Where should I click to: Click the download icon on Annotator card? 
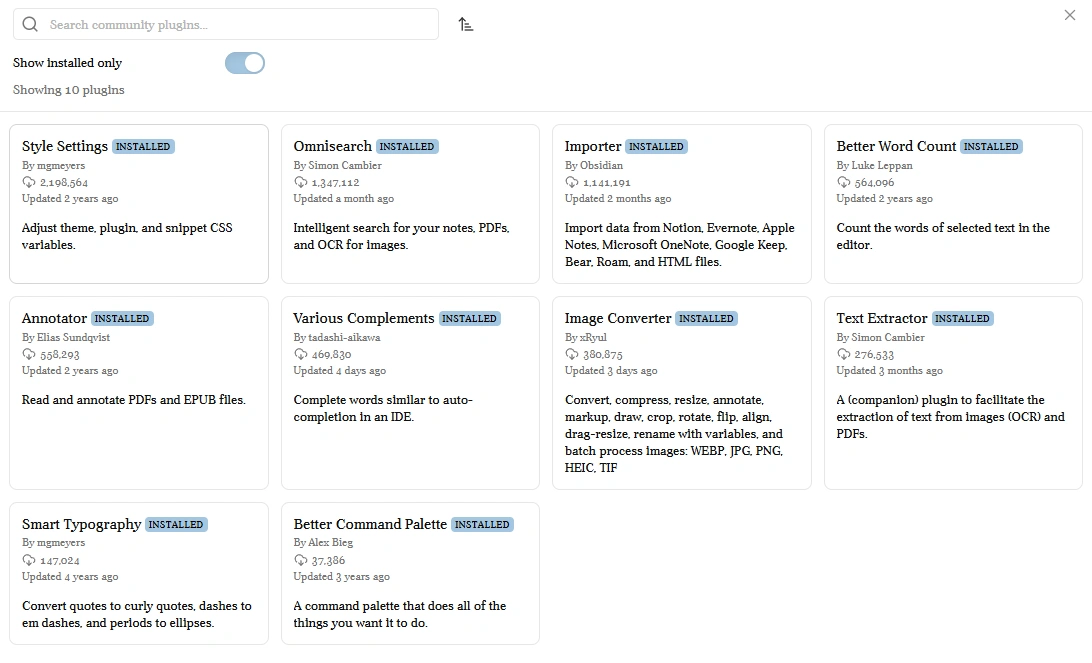[29, 355]
